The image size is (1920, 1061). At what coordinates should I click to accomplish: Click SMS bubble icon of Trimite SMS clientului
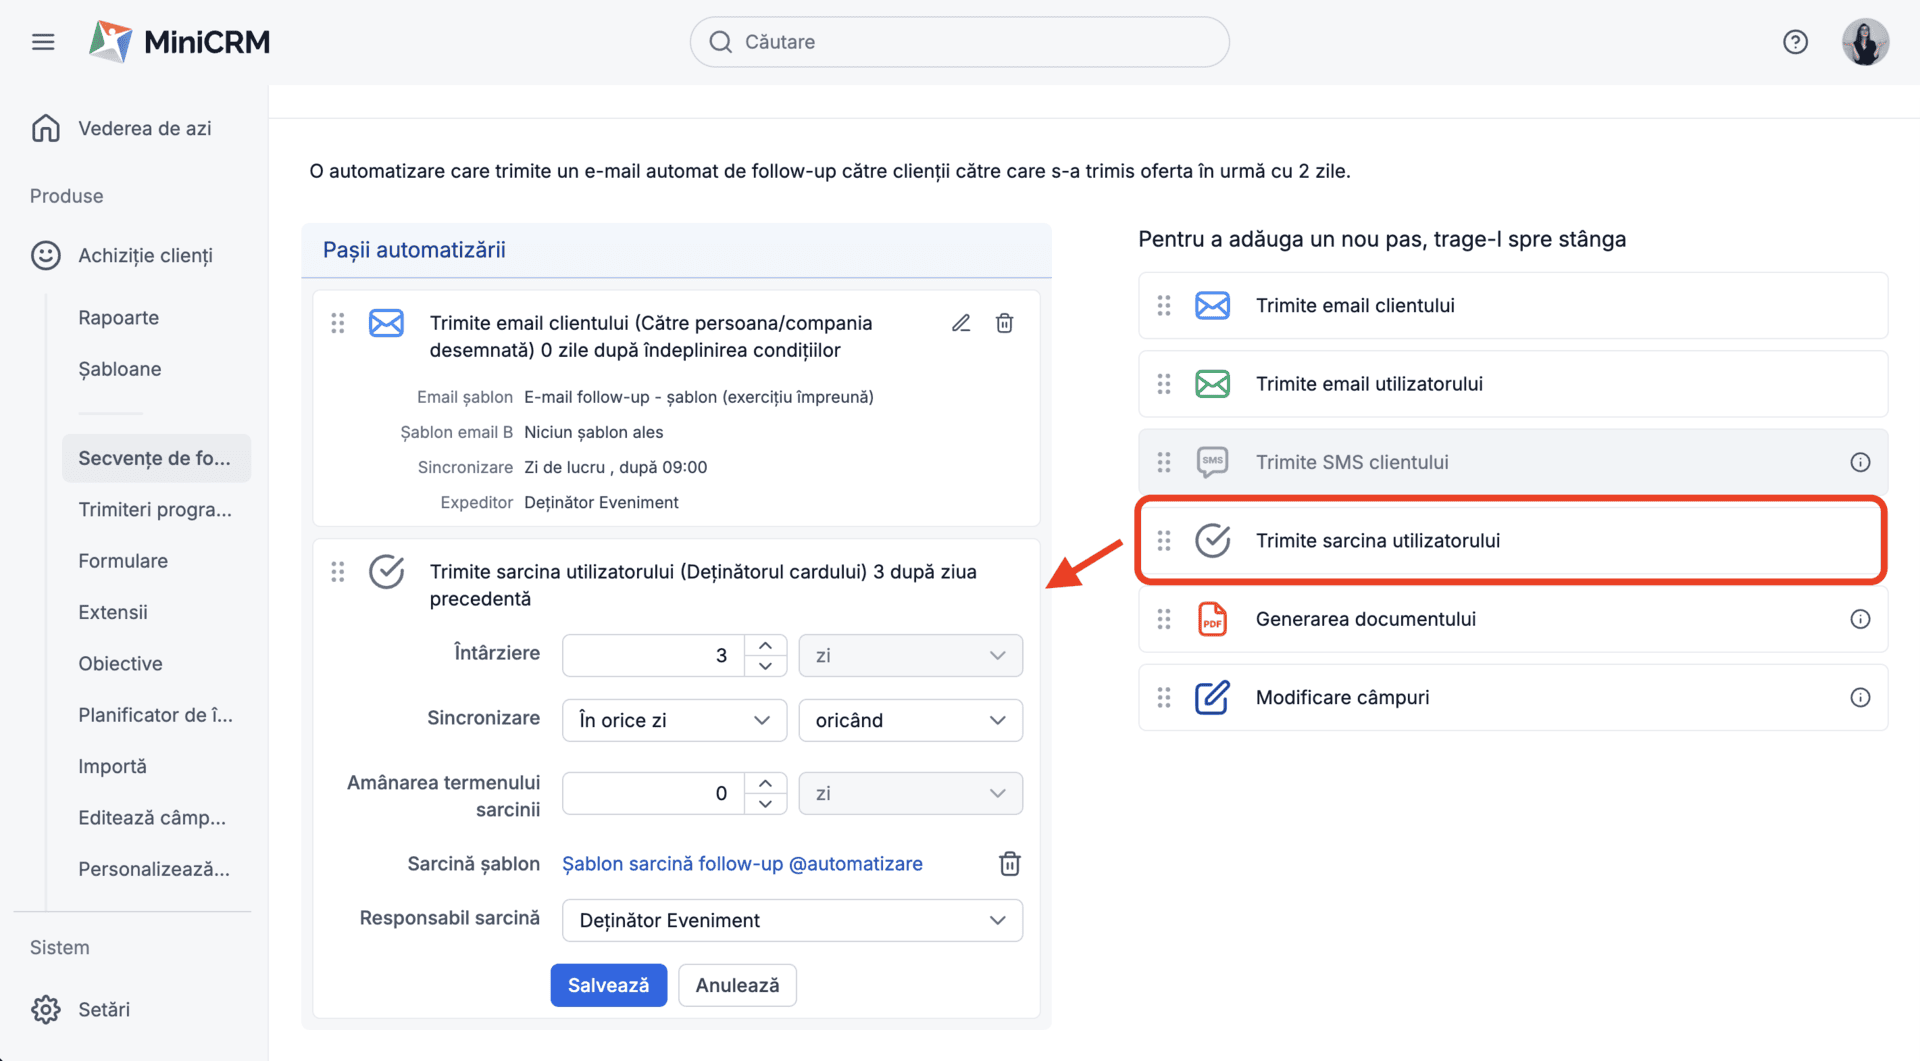pyautogui.click(x=1213, y=462)
